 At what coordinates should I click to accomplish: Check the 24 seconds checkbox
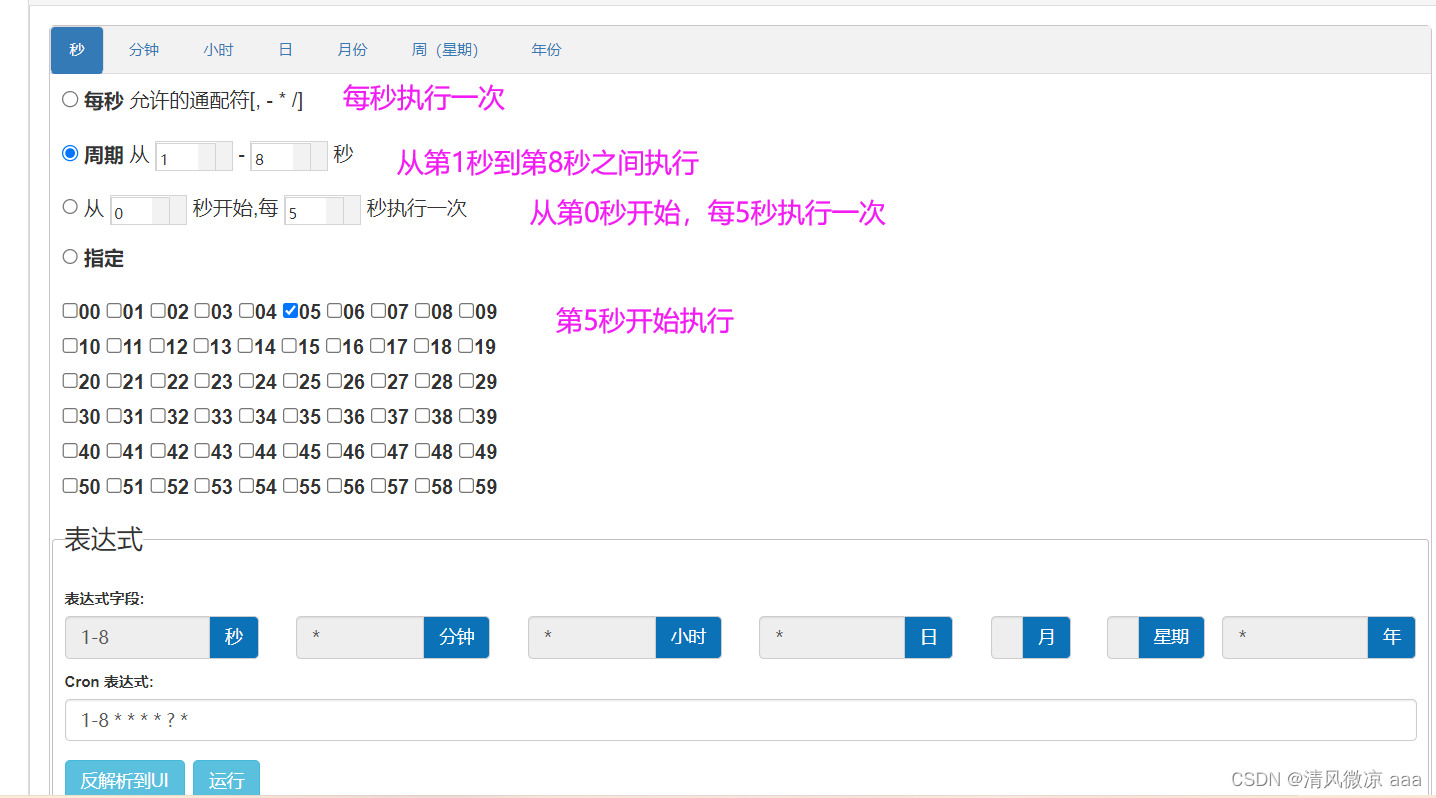coord(246,381)
